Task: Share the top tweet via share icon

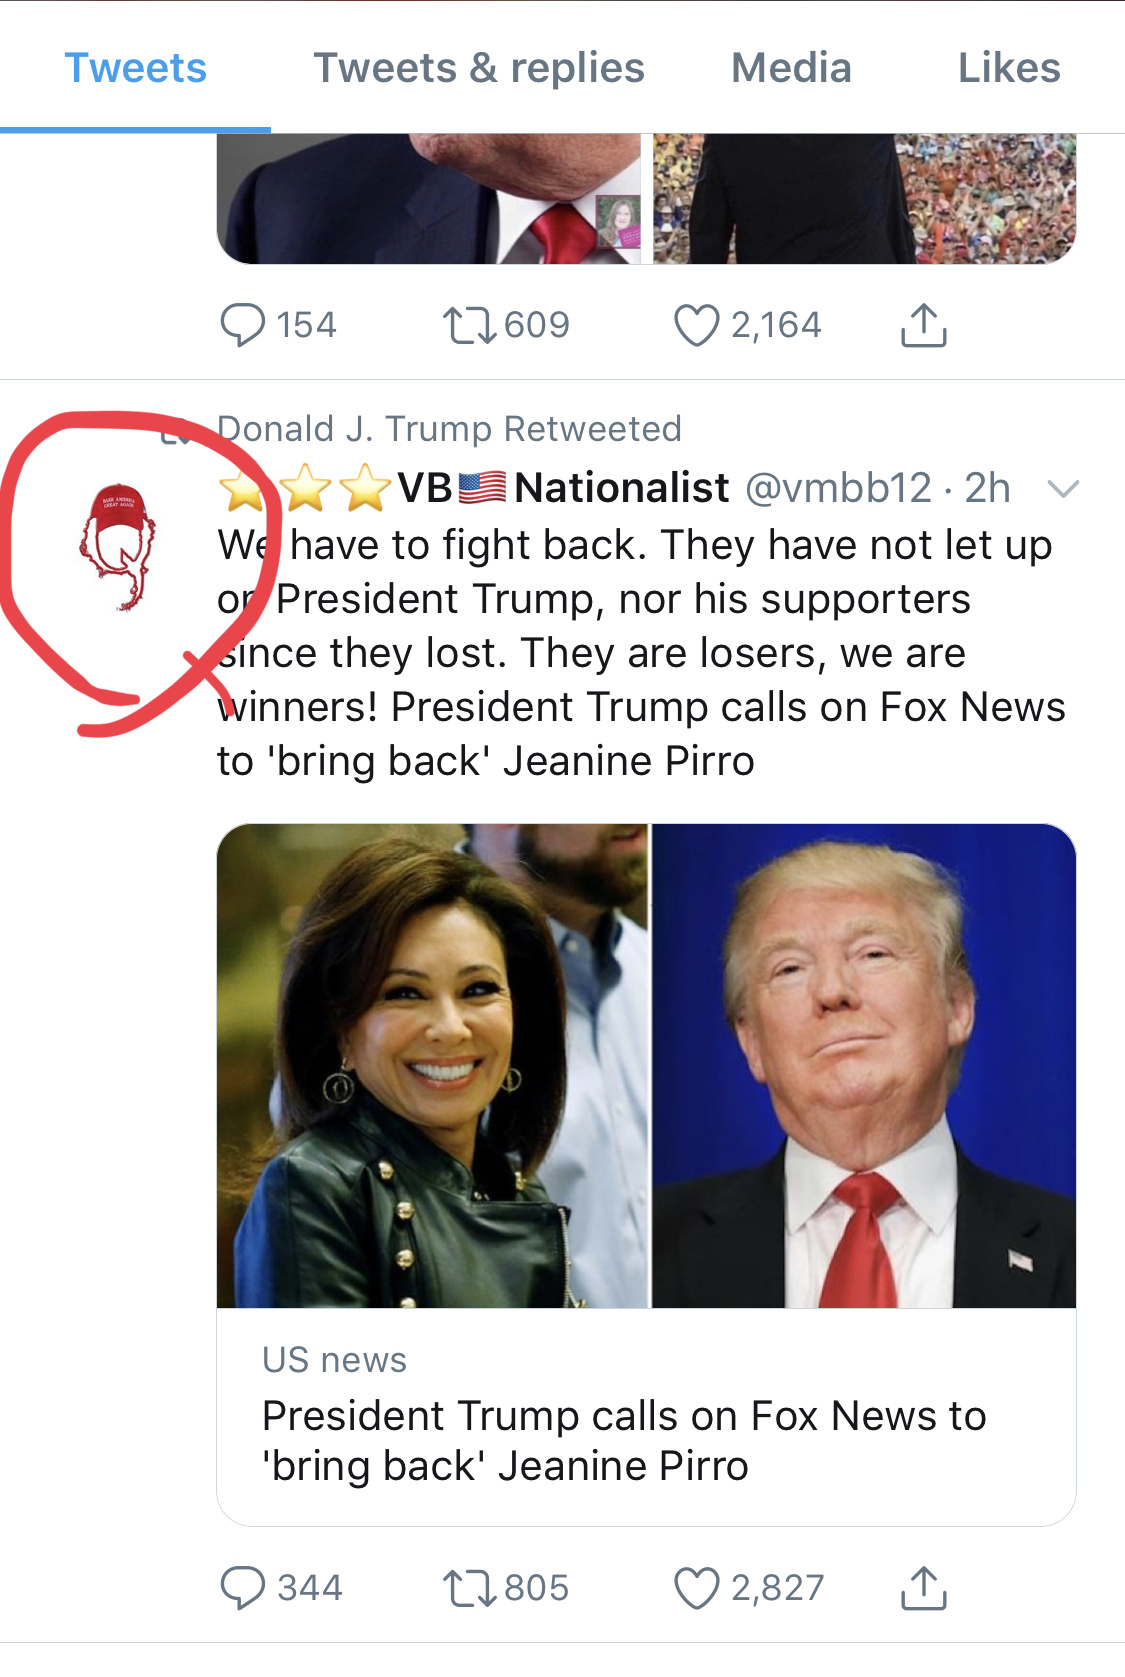Action: 923,325
